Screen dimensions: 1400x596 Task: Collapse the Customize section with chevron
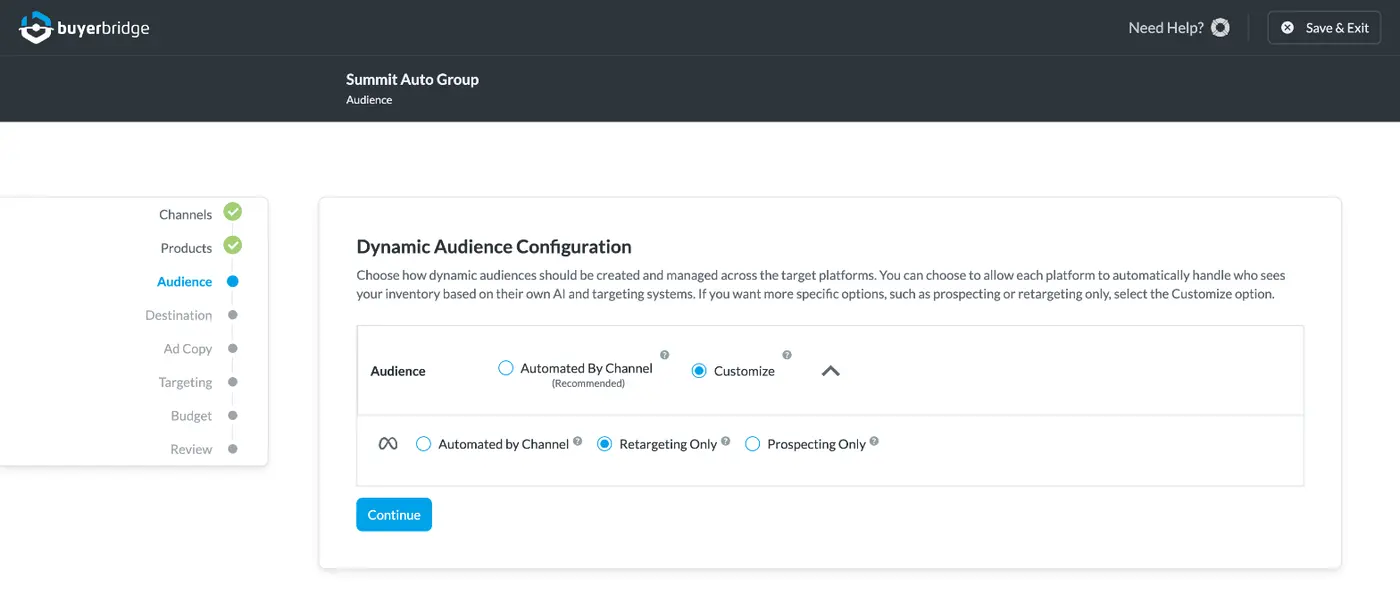[x=831, y=370]
